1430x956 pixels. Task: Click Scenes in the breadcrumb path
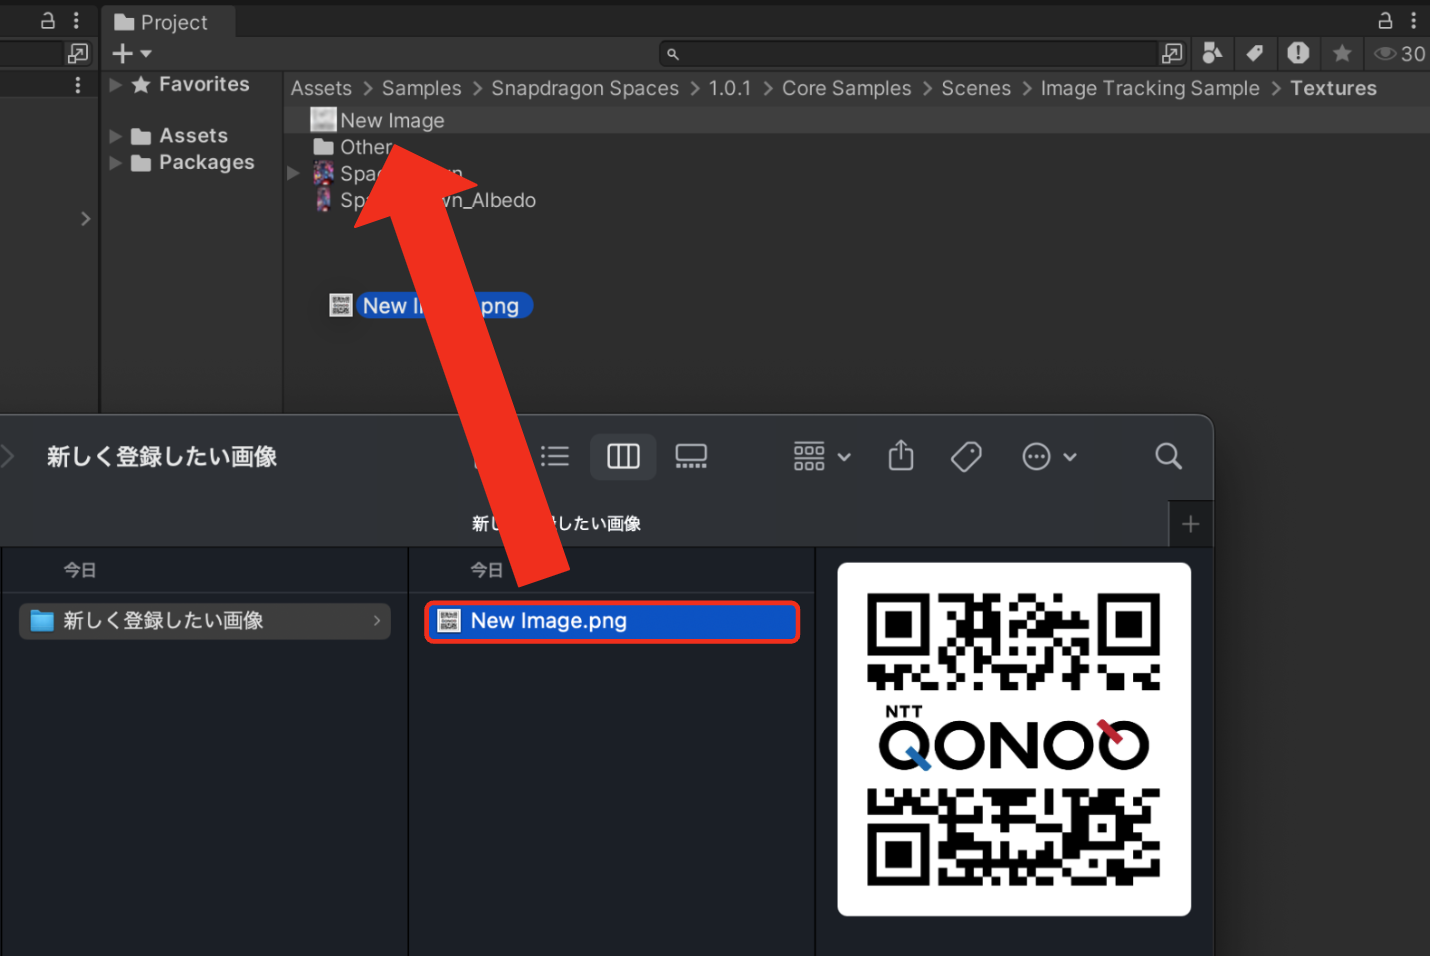(x=976, y=89)
